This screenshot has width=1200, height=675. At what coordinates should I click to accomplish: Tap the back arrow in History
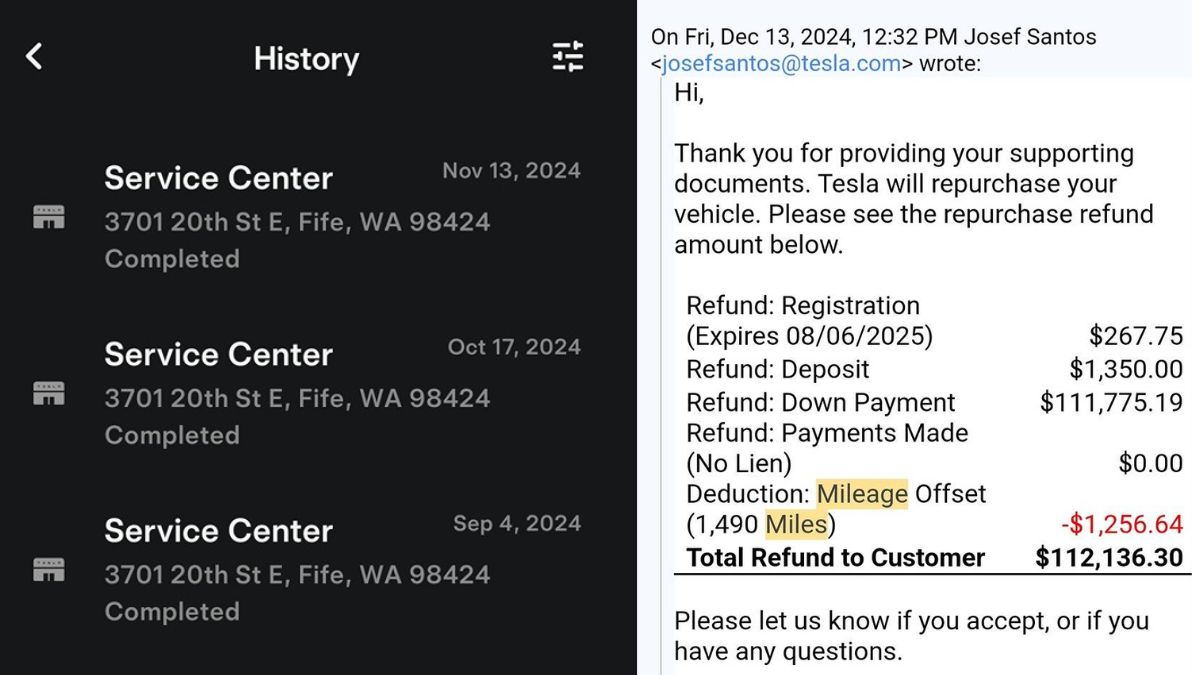35,57
